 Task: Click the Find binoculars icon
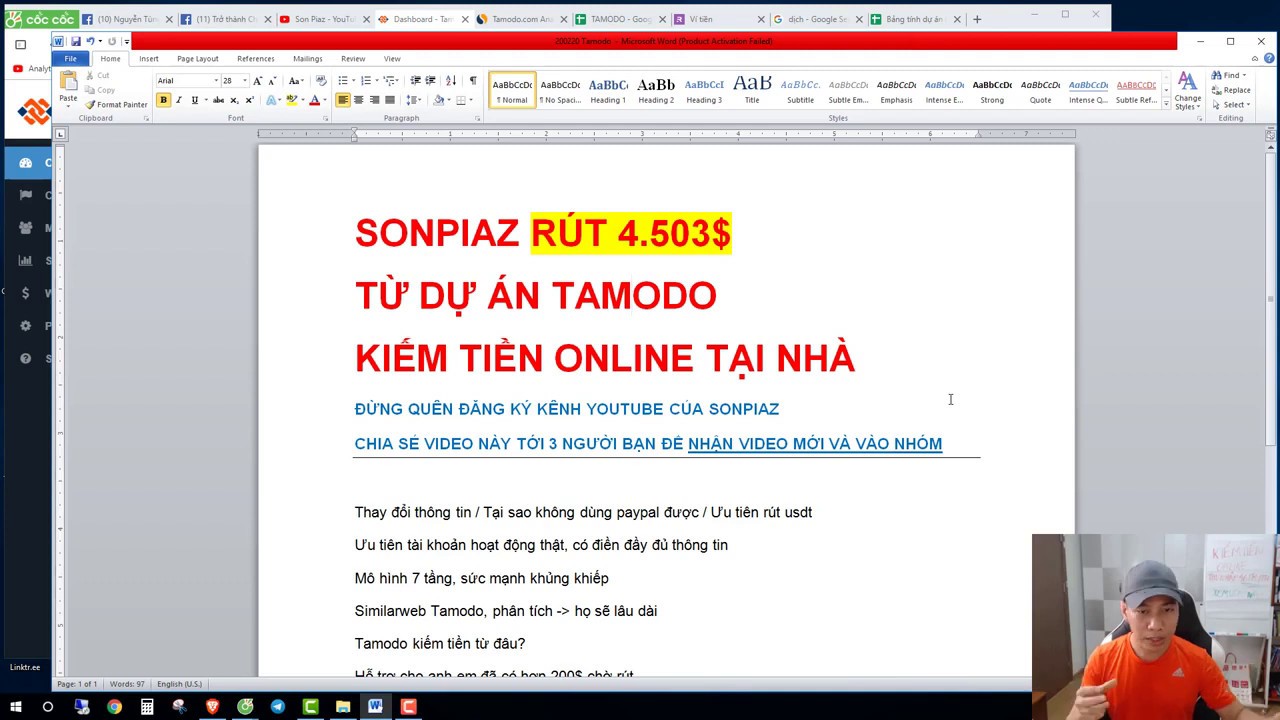(x=1217, y=75)
